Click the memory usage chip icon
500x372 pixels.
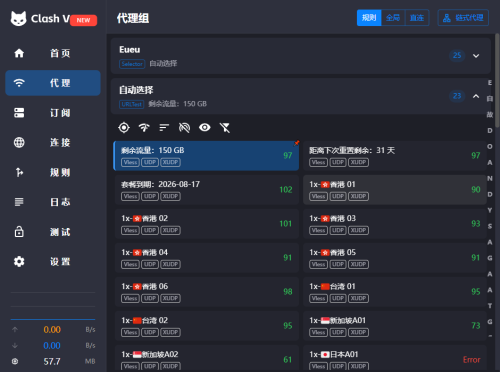15,361
